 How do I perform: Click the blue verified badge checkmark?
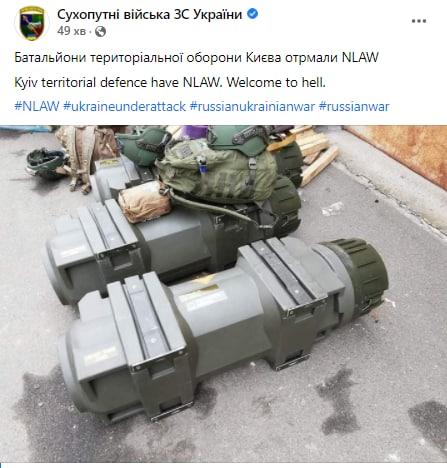coord(253,14)
